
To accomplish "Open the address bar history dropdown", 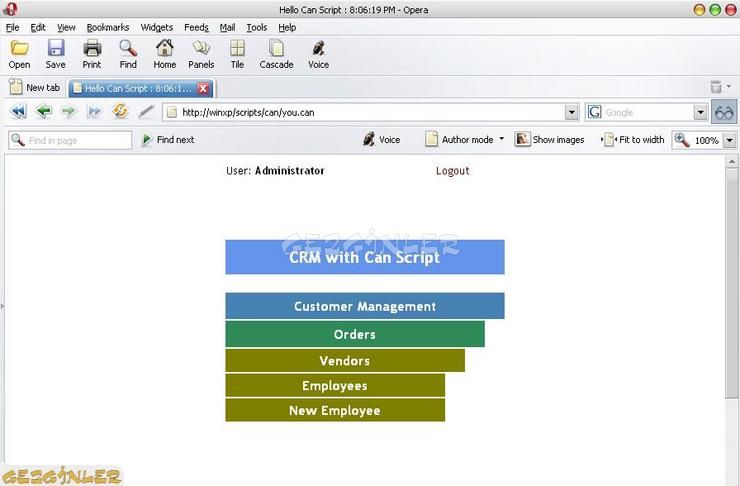I will 572,112.
